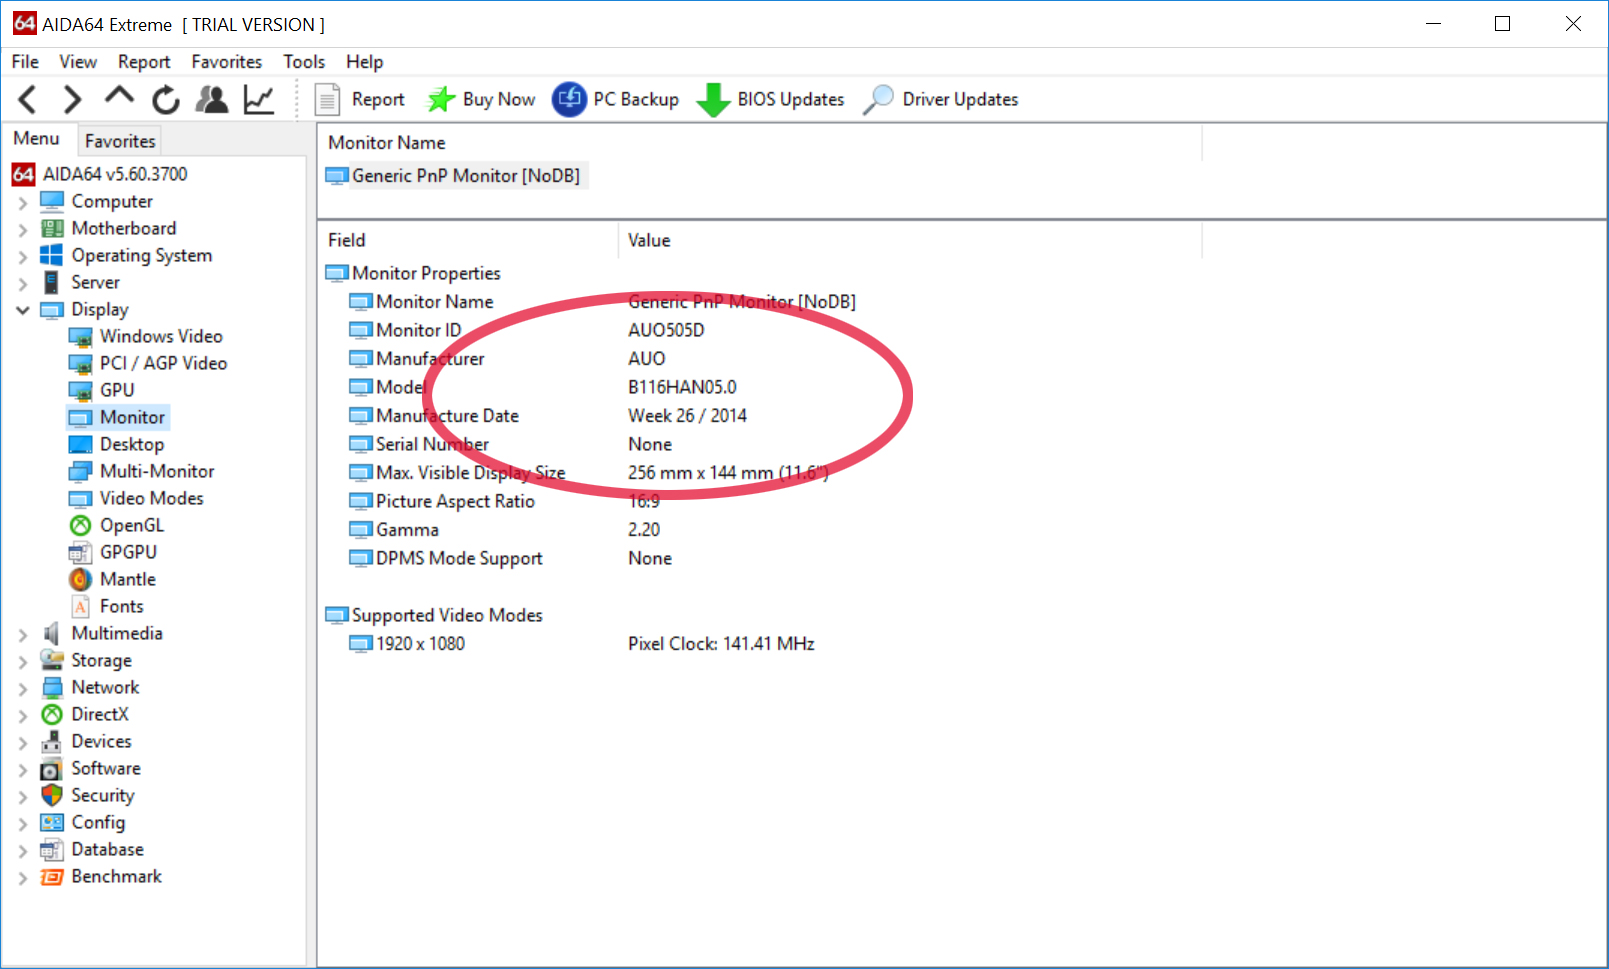The width and height of the screenshot is (1609, 969).
Task: Open the Help menu
Action: [x=365, y=62]
